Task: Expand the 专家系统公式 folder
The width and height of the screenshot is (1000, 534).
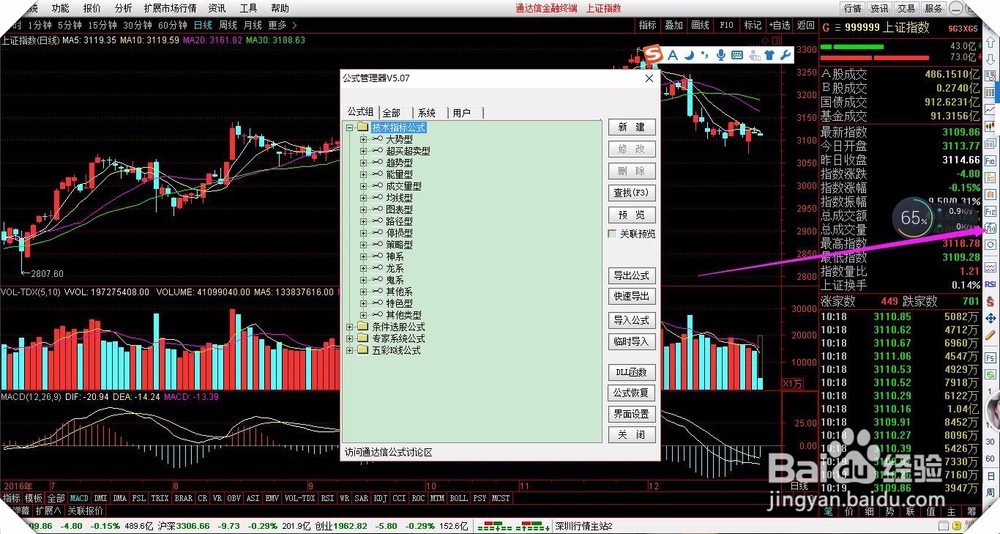Action: pos(349,339)
